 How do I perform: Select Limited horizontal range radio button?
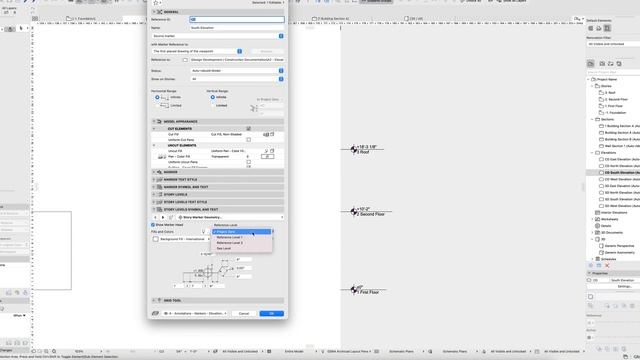[157, 105]
